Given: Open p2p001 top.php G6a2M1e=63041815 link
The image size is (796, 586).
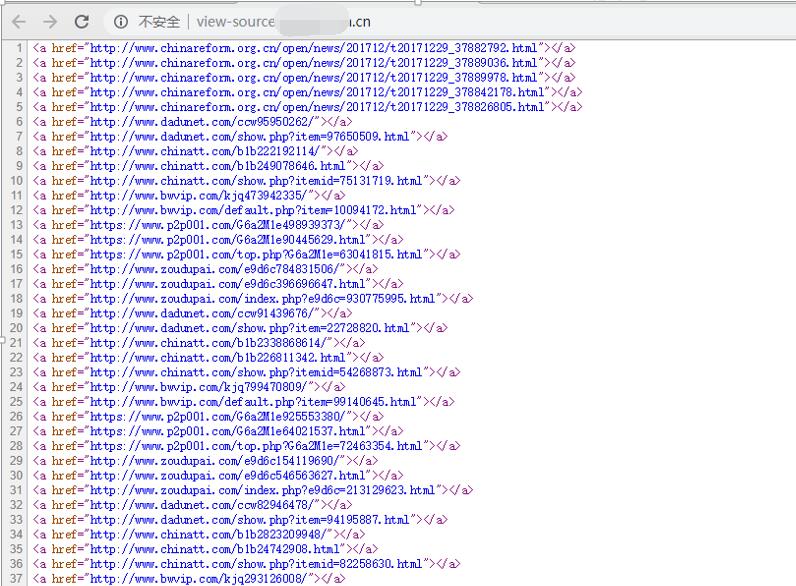Looking at the screenshot, I should pos(256,254).
